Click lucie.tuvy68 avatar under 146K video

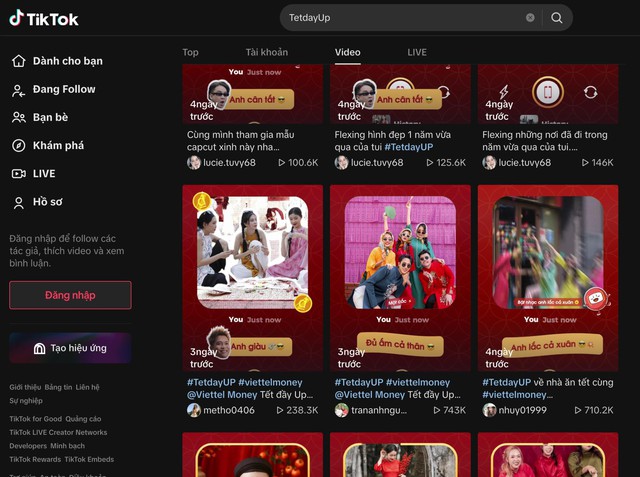489,163
